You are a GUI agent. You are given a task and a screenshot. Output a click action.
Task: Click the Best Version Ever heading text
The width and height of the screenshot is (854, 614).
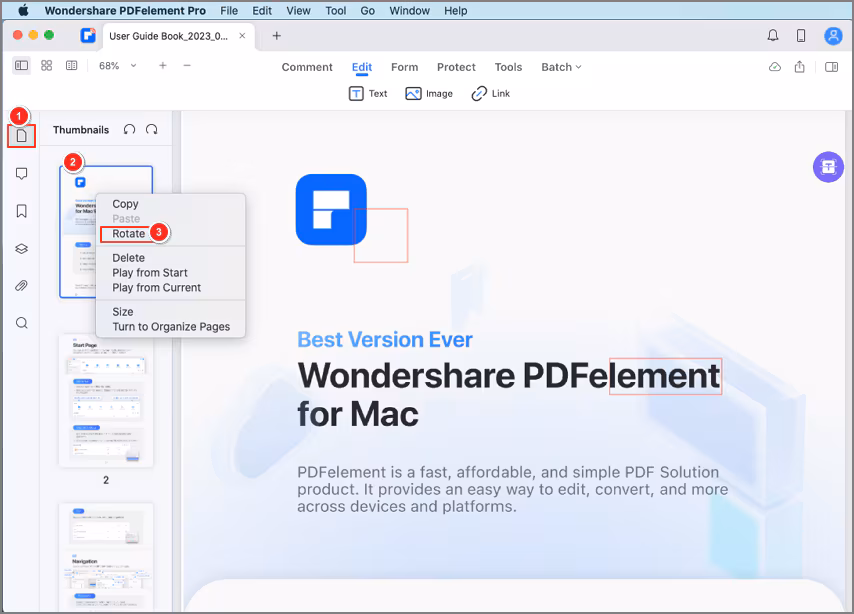point(385,339)
